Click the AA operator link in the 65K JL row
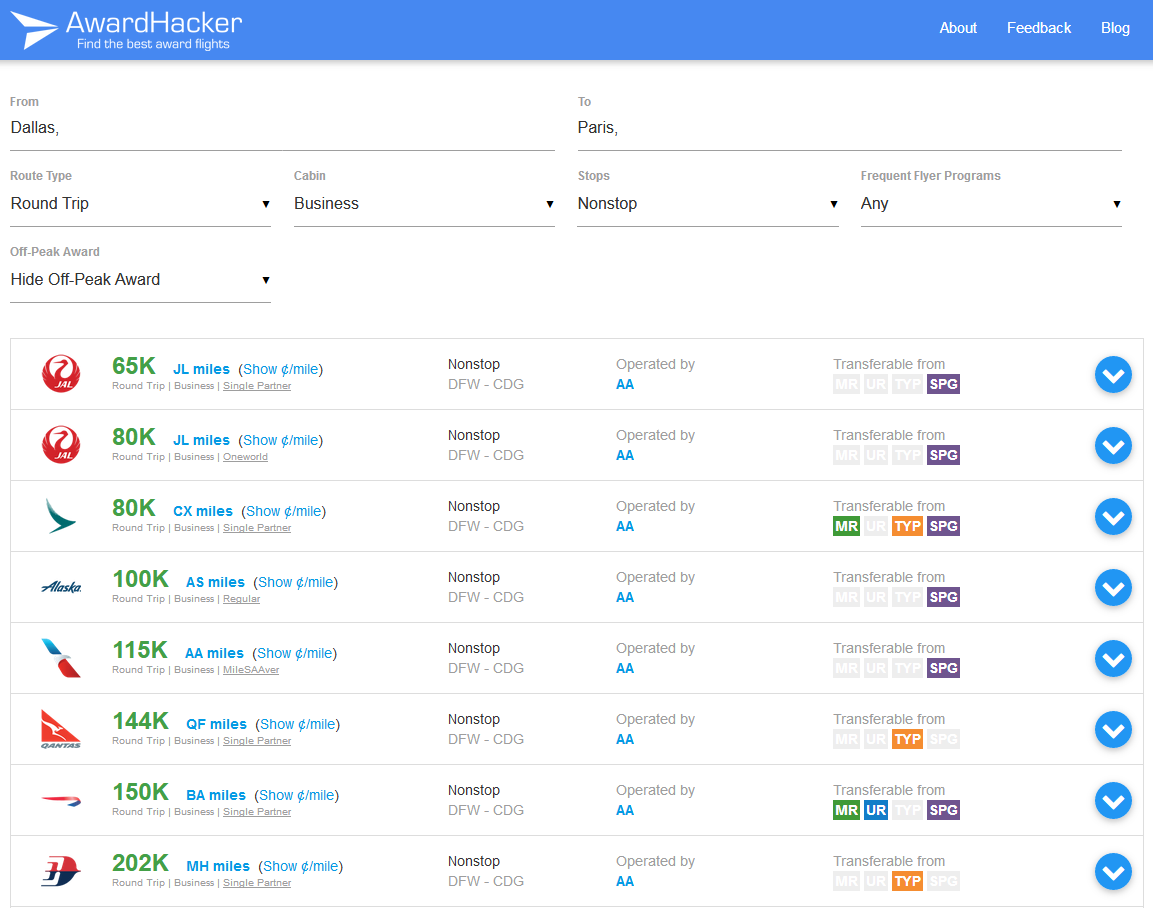Viewport: 1153px width, 908px height. (x=625, y=385)
